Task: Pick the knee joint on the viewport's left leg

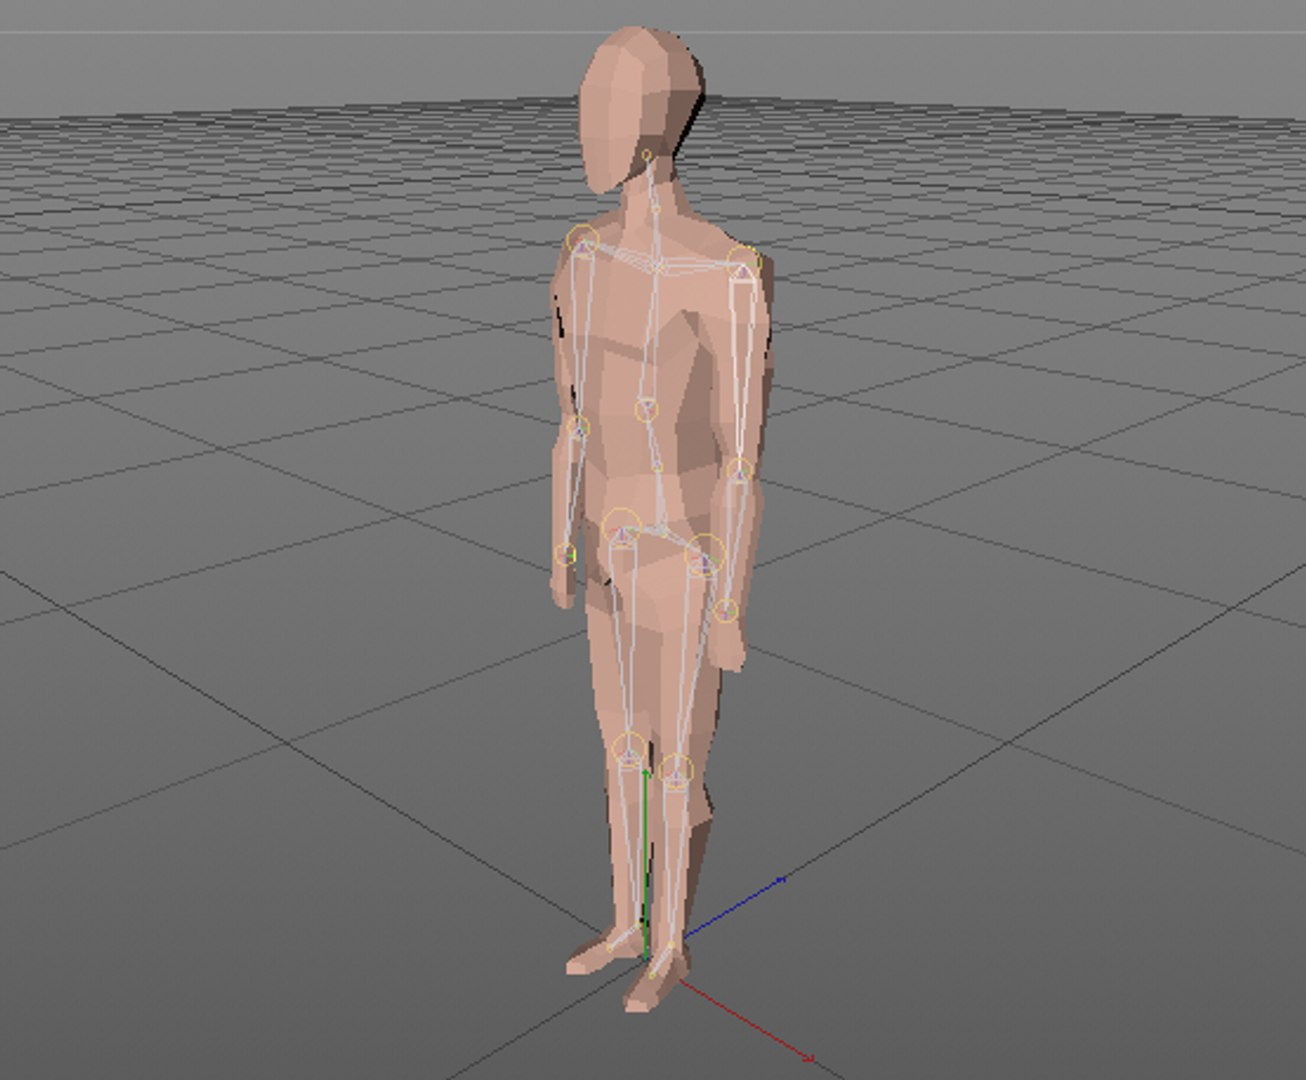Action: pyautogui.click(x=629, y=750)
